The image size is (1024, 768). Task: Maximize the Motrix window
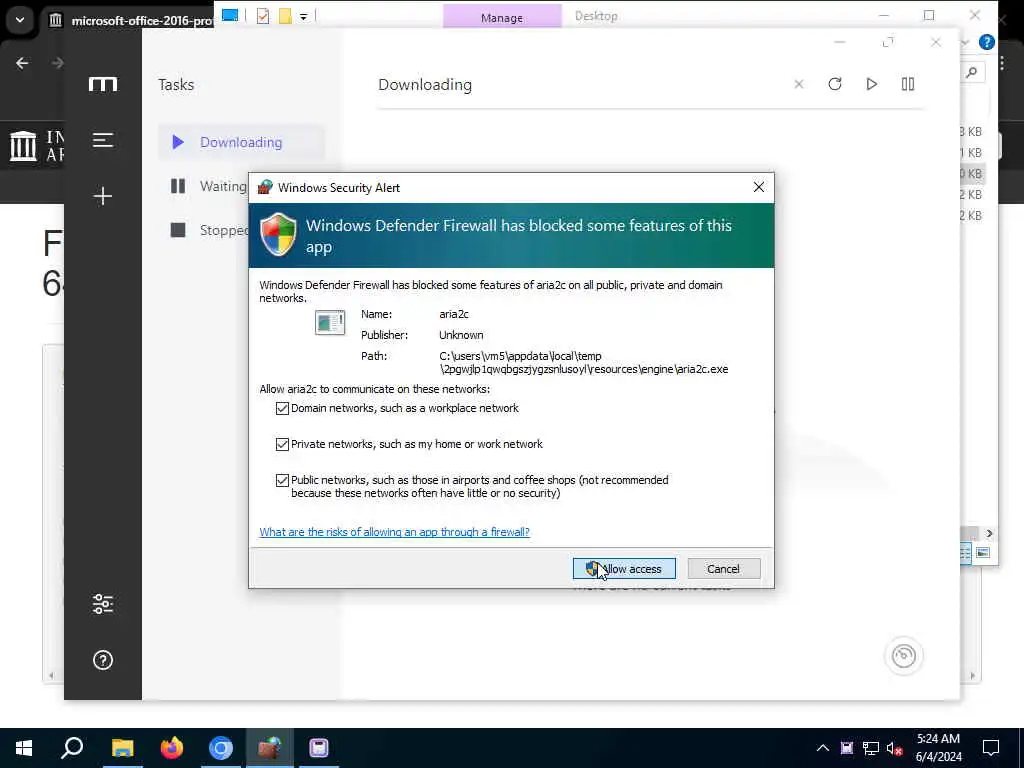pos(888,42)
